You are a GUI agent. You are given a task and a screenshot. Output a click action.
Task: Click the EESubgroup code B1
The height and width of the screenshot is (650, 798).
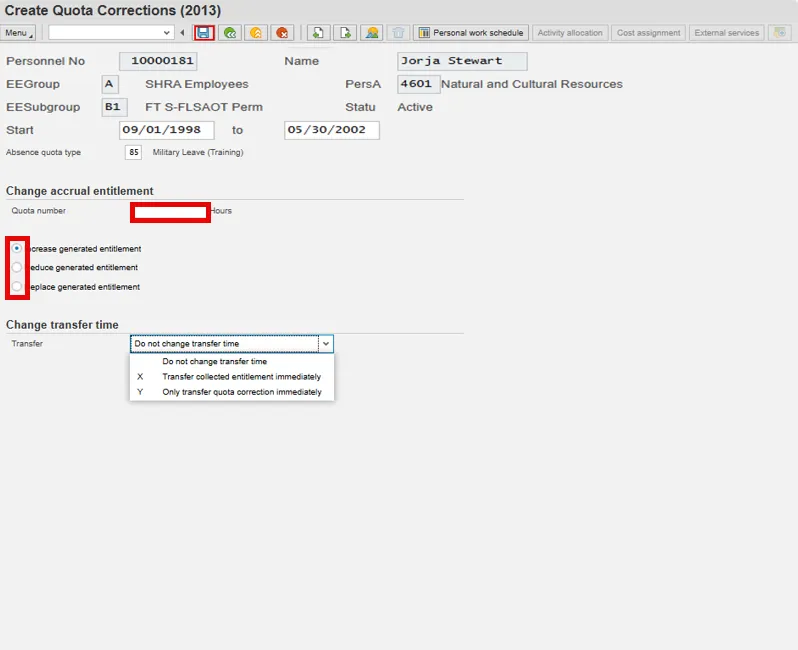[x=114, y=107]
